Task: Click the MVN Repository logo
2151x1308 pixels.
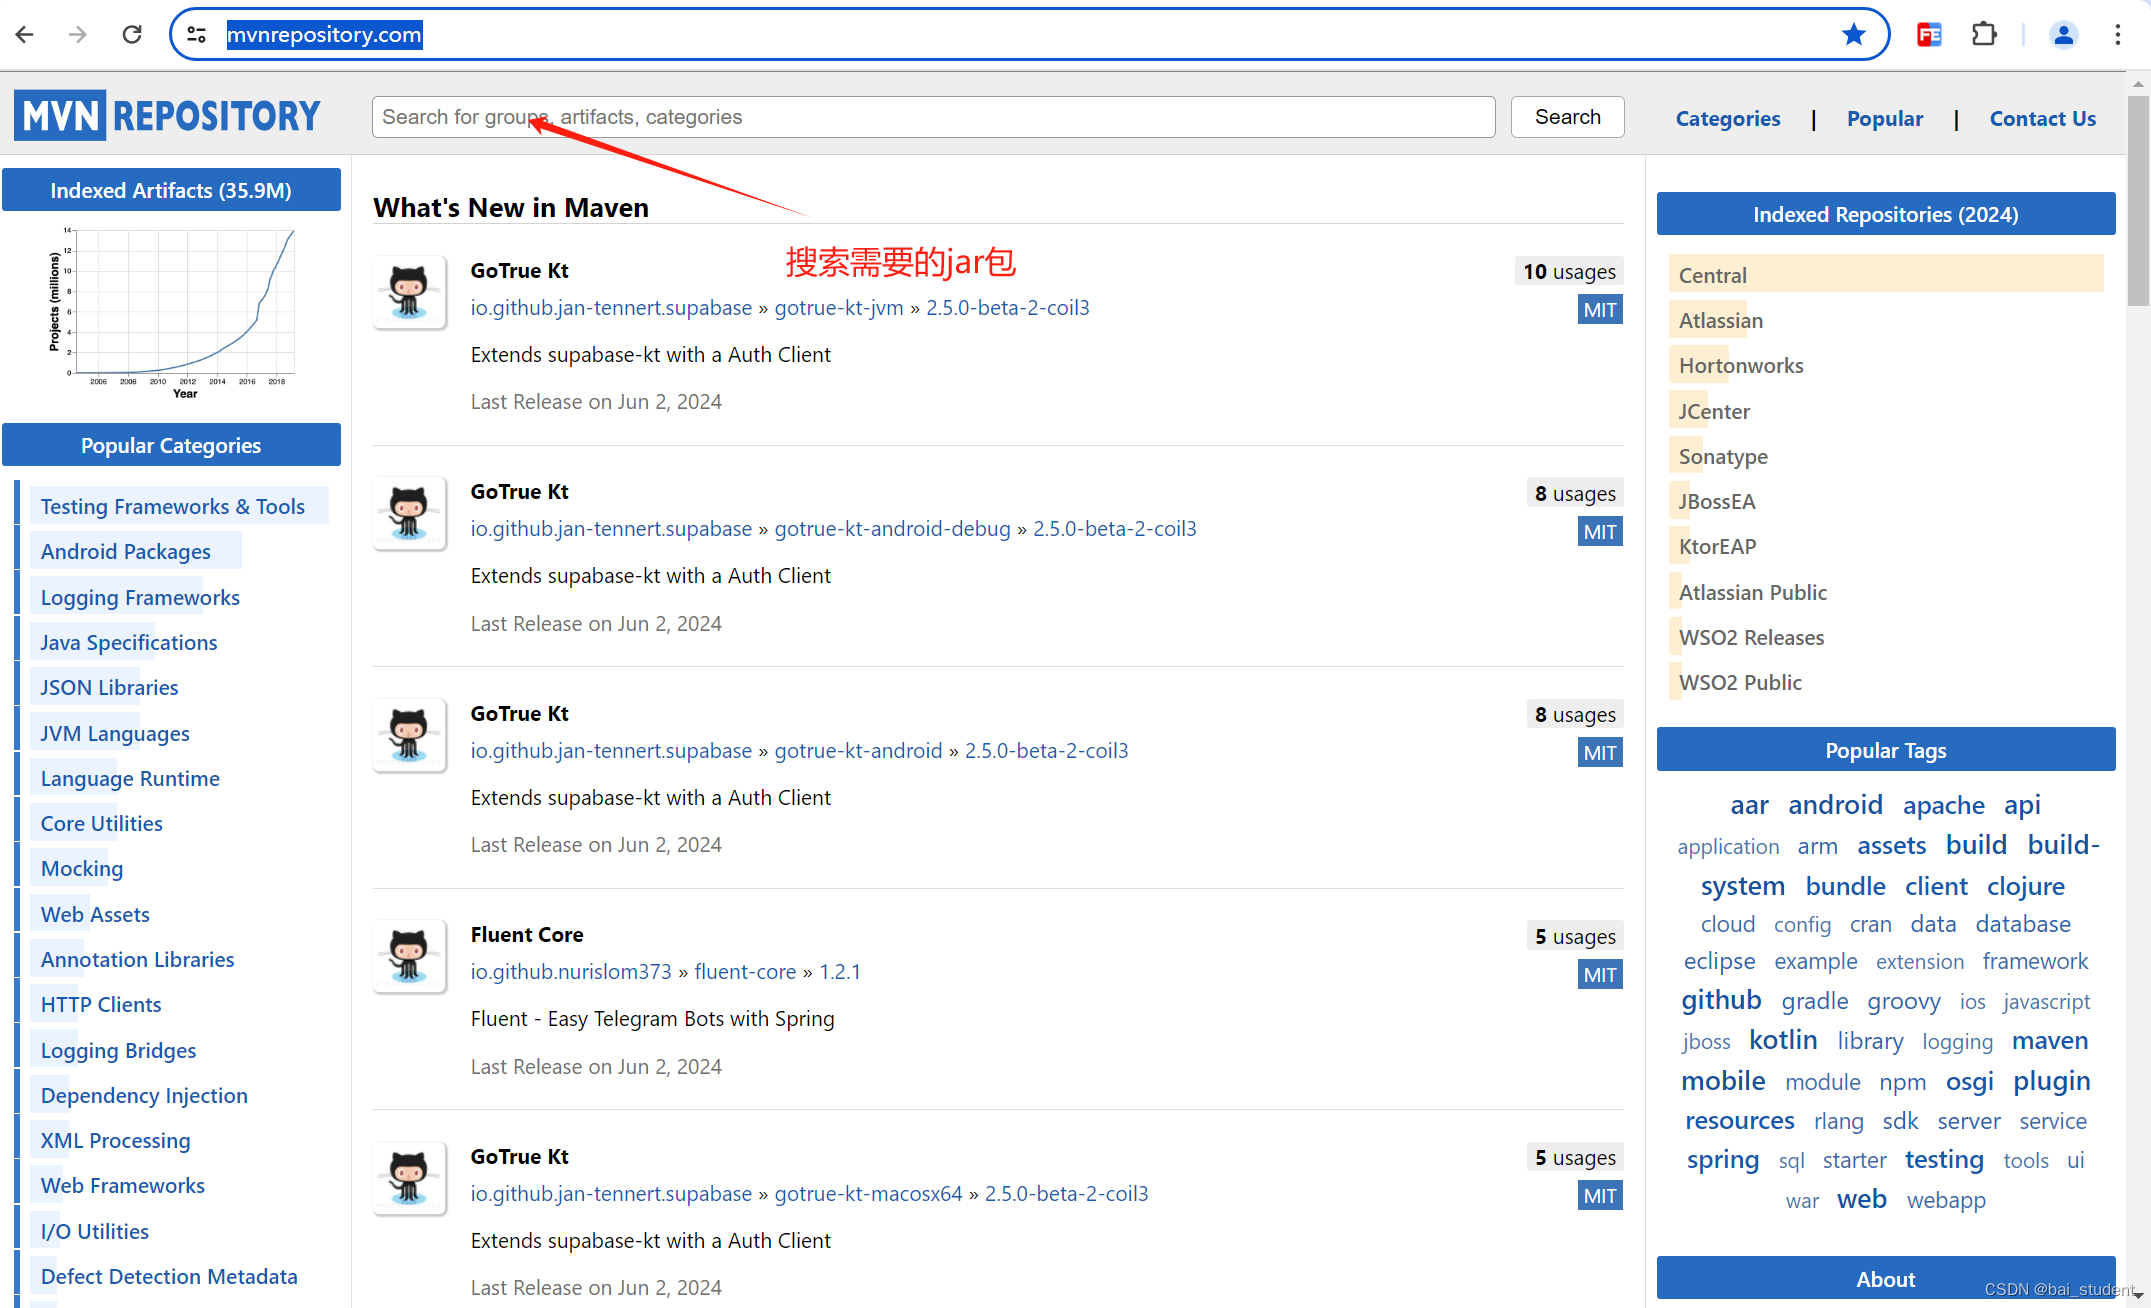Action: coord(168,116)
